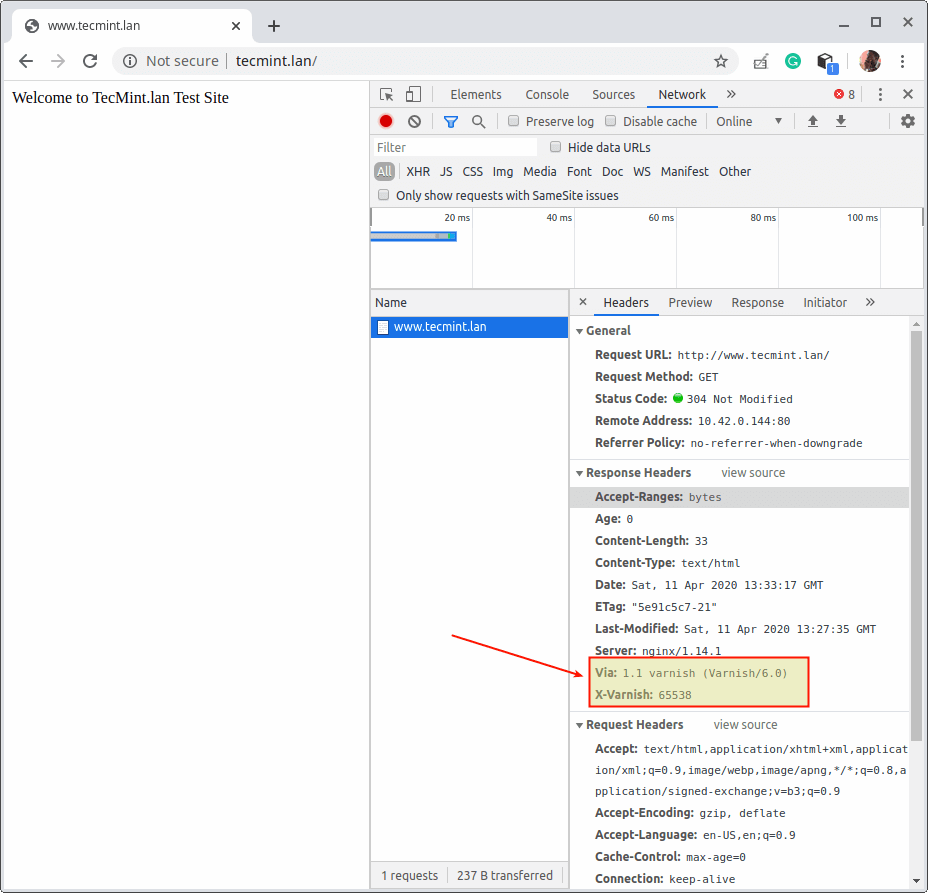This screenshot has height=893, width=928.
Task: Open the Chrome profile avatar
Action: [x=869, y=61]
